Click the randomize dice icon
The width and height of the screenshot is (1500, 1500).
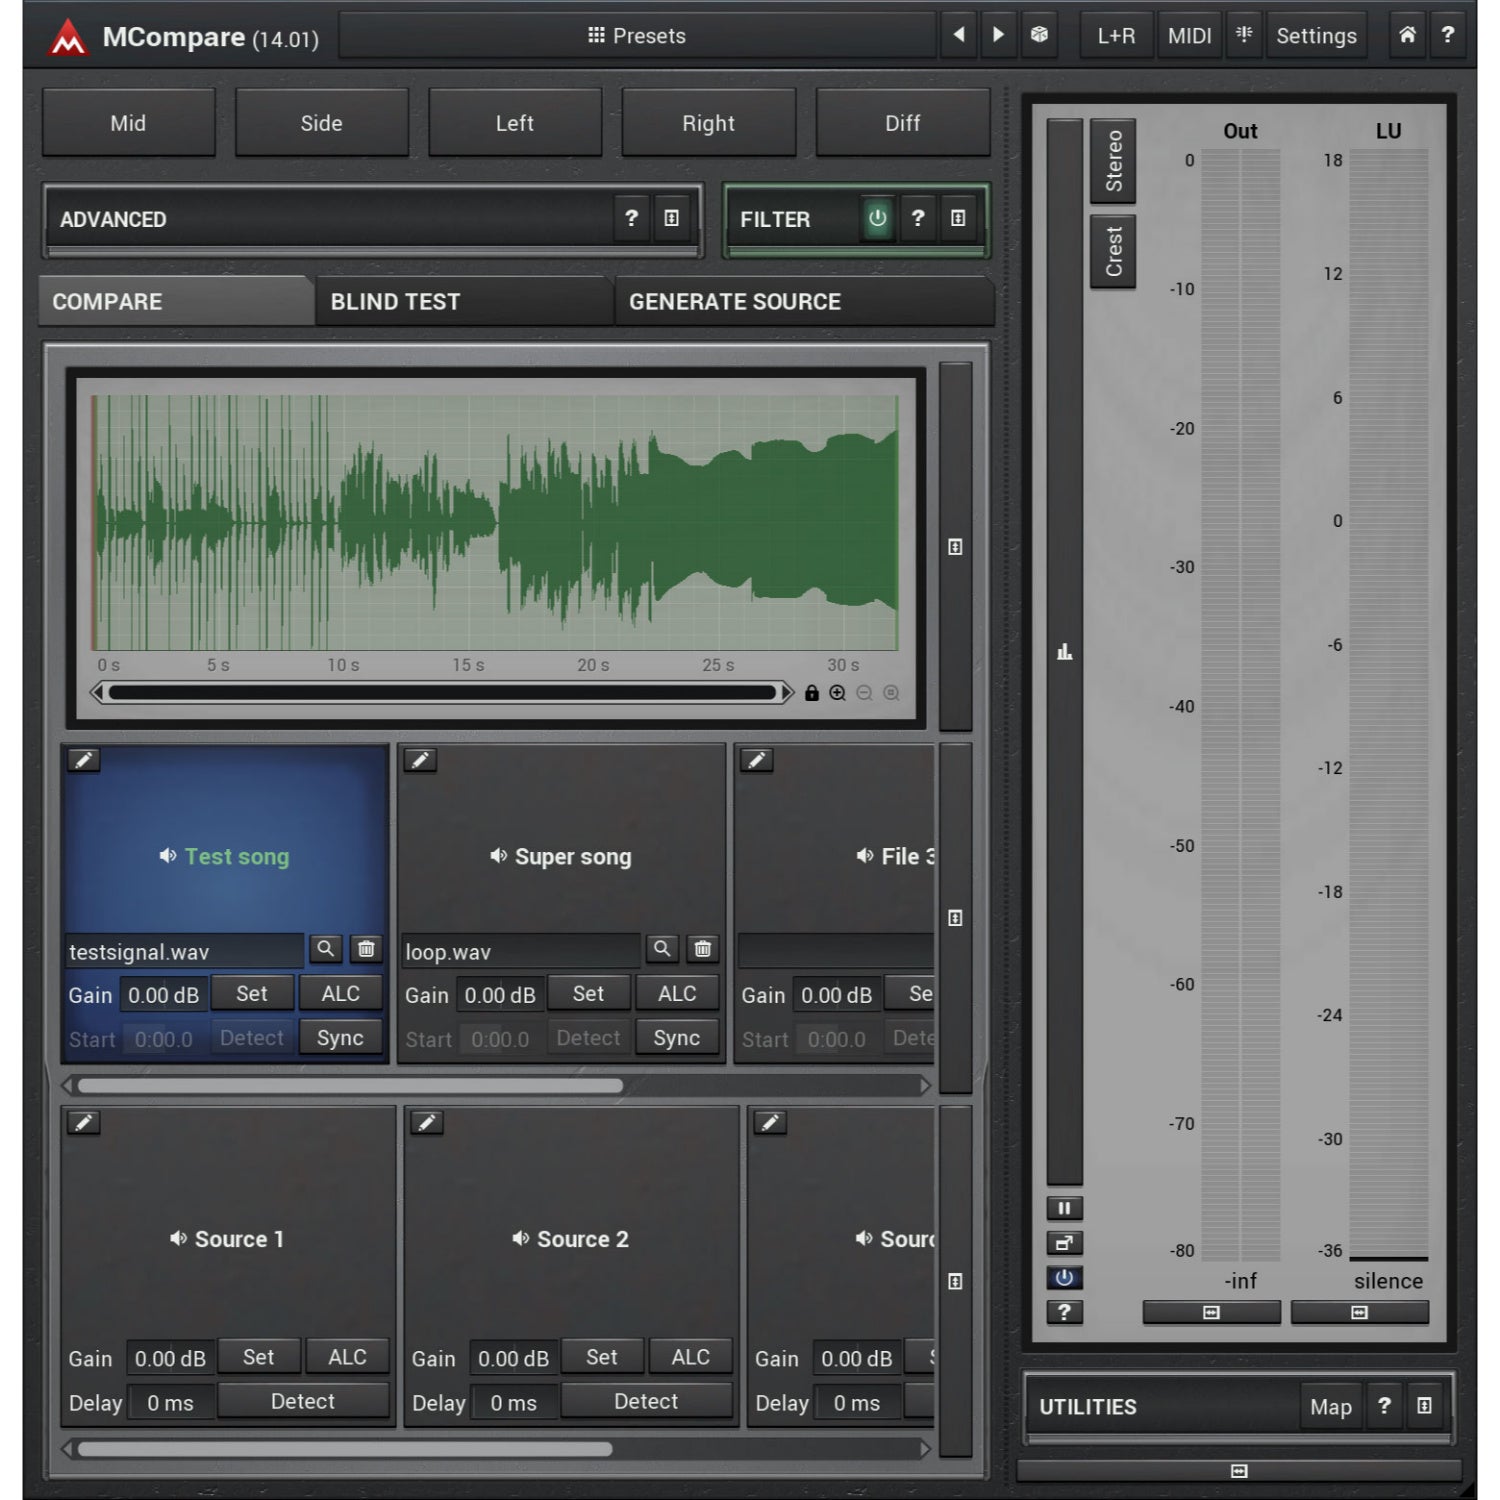1039,35
